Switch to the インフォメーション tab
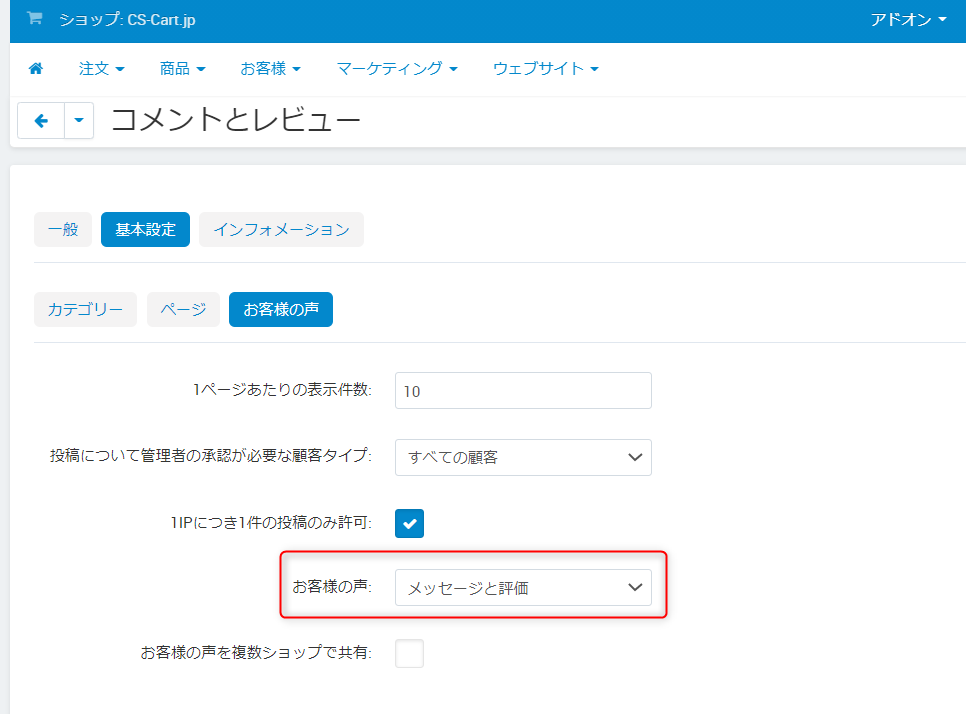This screenshot has width=966, height=714. tap(281, 229)
